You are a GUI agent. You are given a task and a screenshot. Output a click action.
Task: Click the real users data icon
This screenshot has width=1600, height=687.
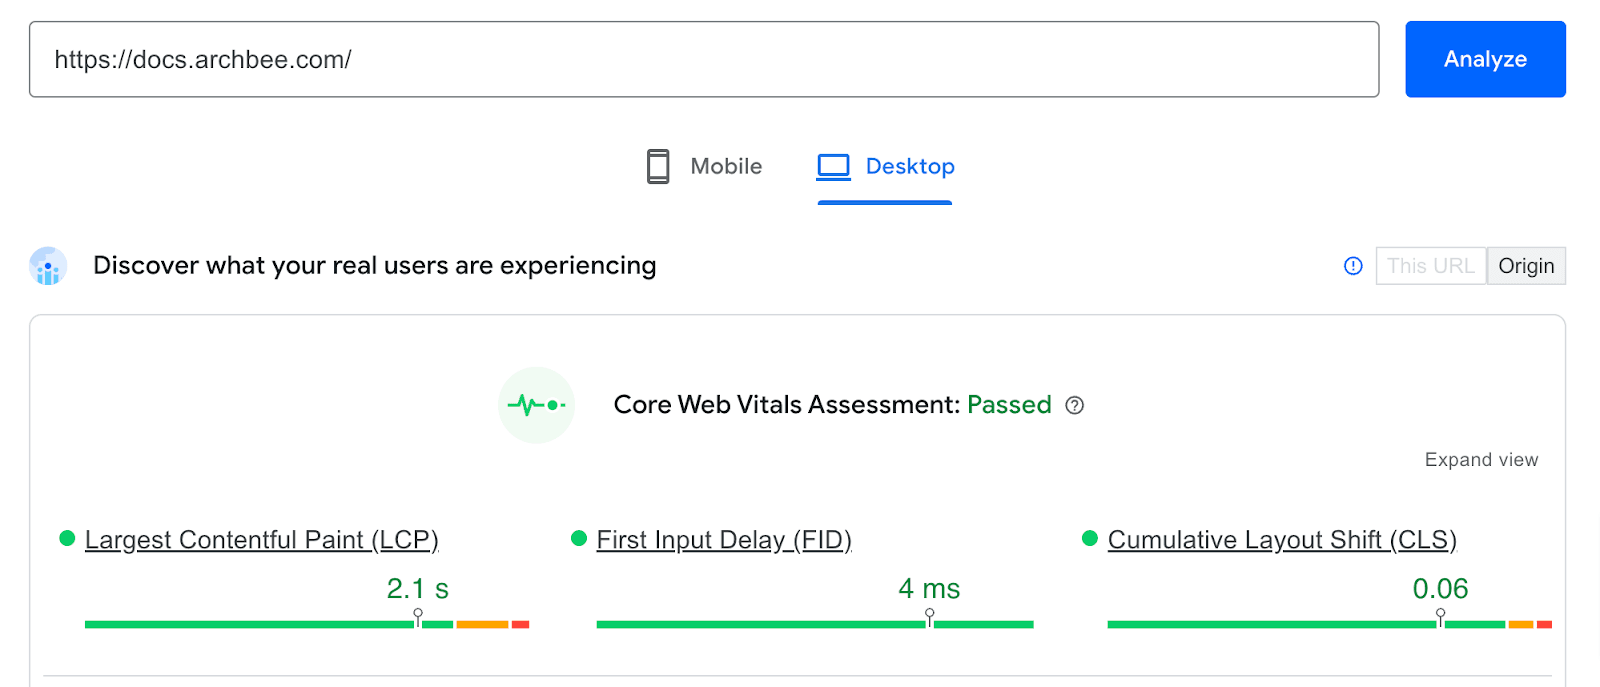[x=48, y=266]
